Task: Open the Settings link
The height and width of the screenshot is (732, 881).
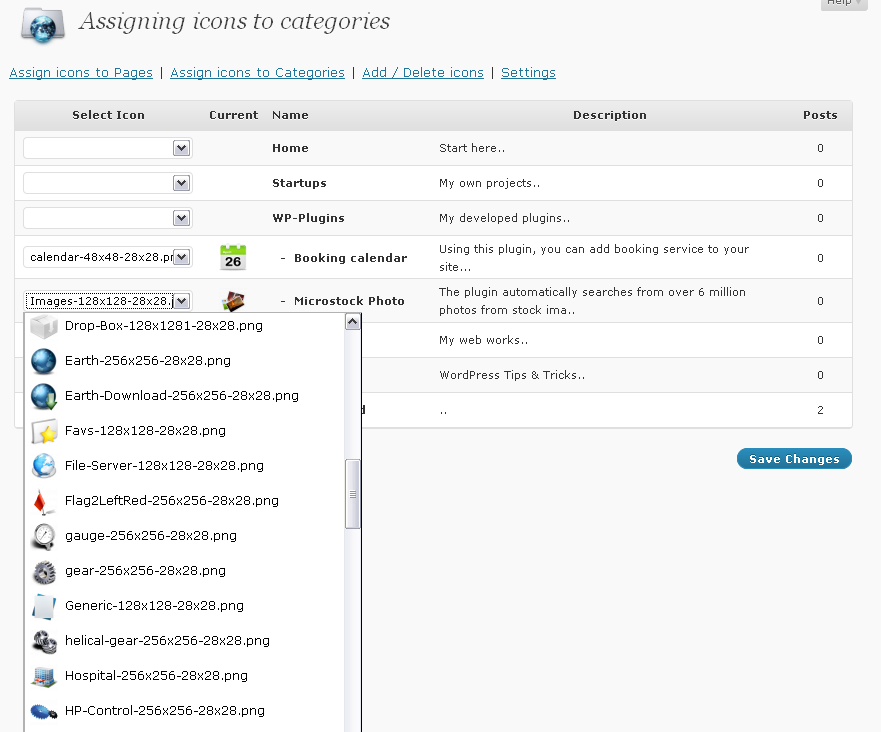Action: [x=528, y=73]
